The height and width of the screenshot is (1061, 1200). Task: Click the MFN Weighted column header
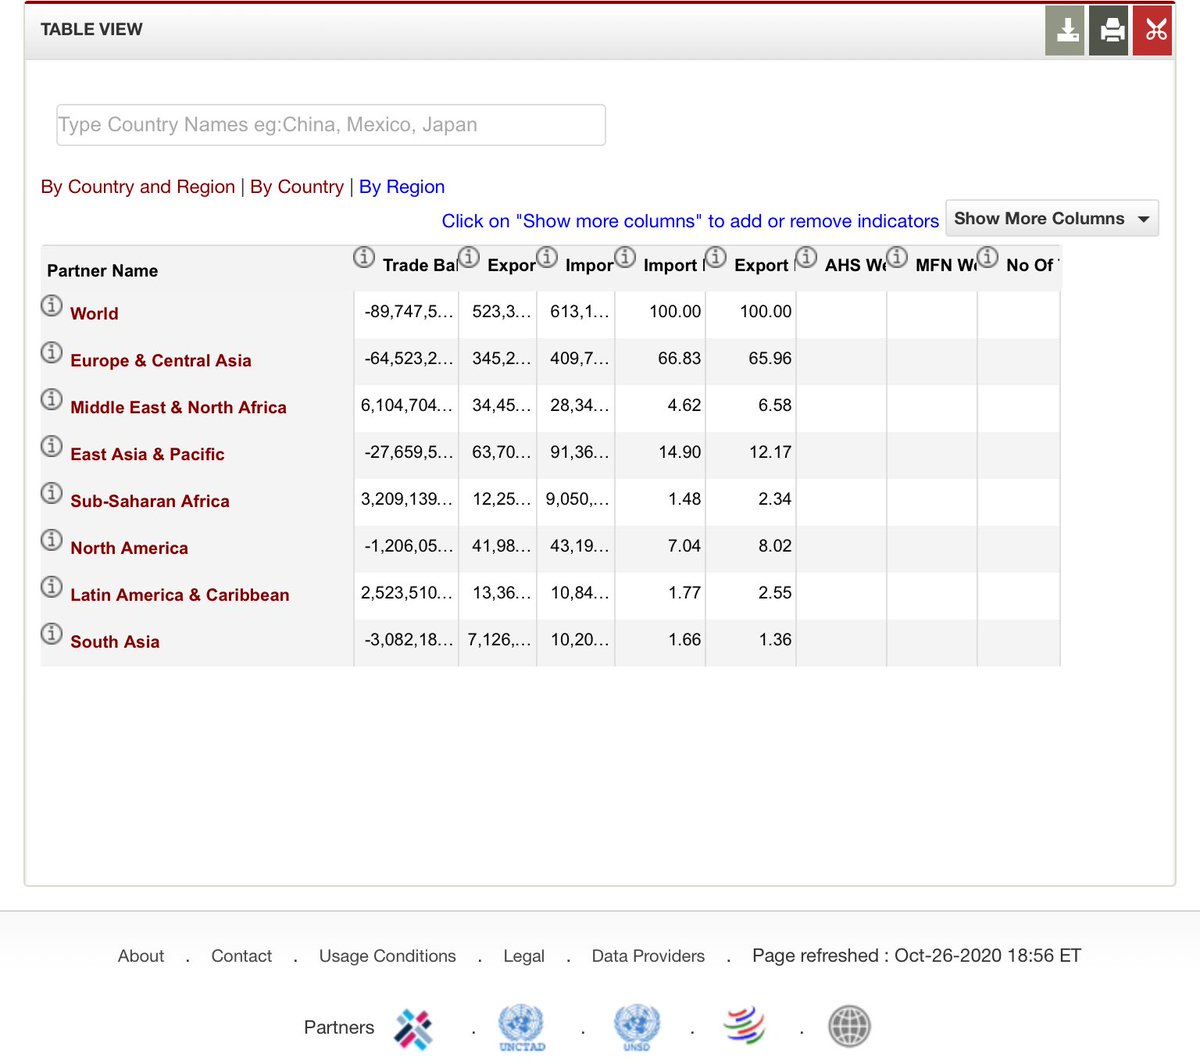tap(946, 265)
